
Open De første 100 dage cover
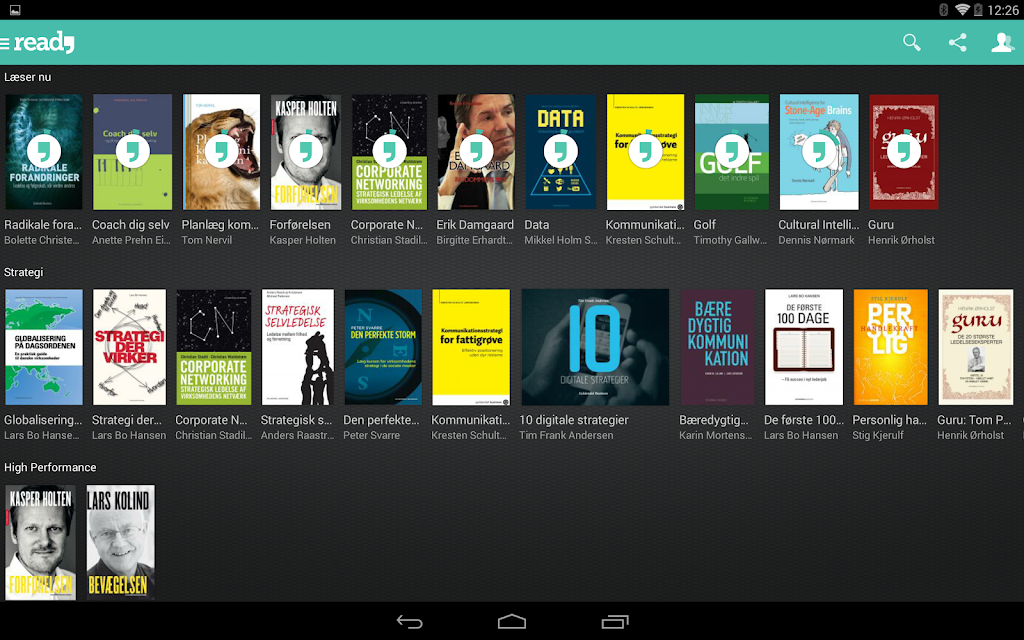(x=804, y=347)
